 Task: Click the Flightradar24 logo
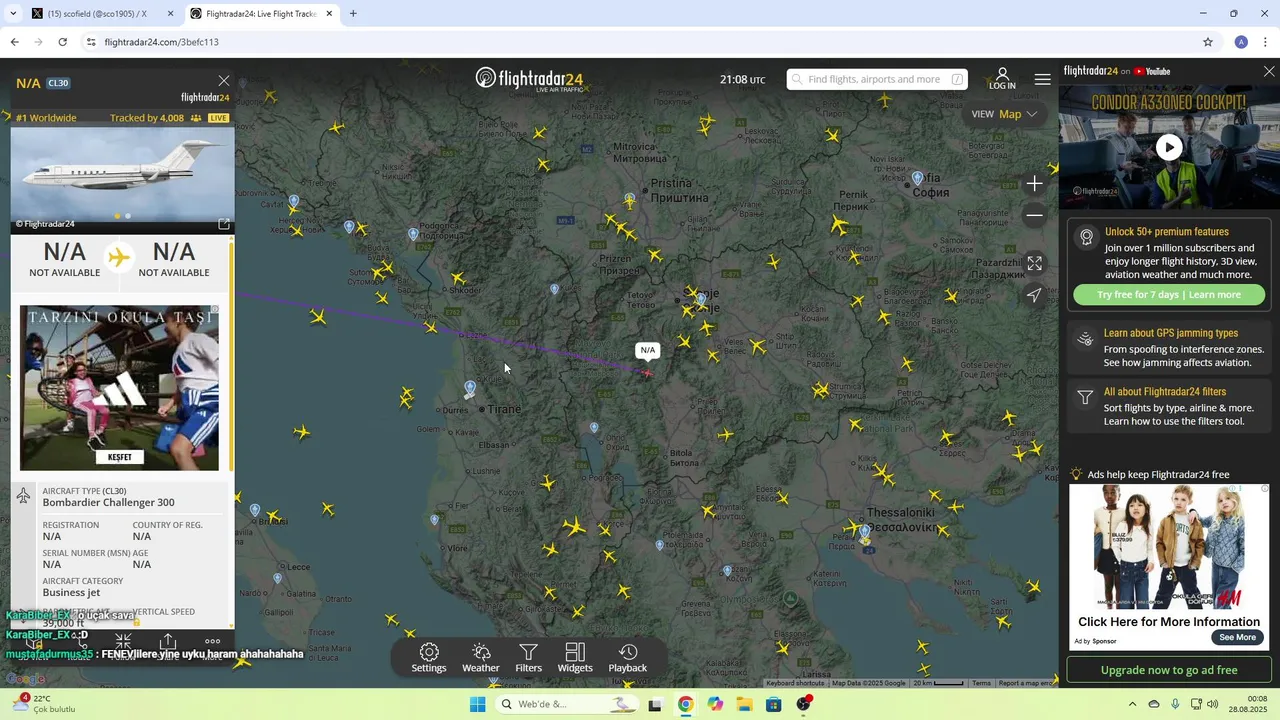tap(529, 79)
